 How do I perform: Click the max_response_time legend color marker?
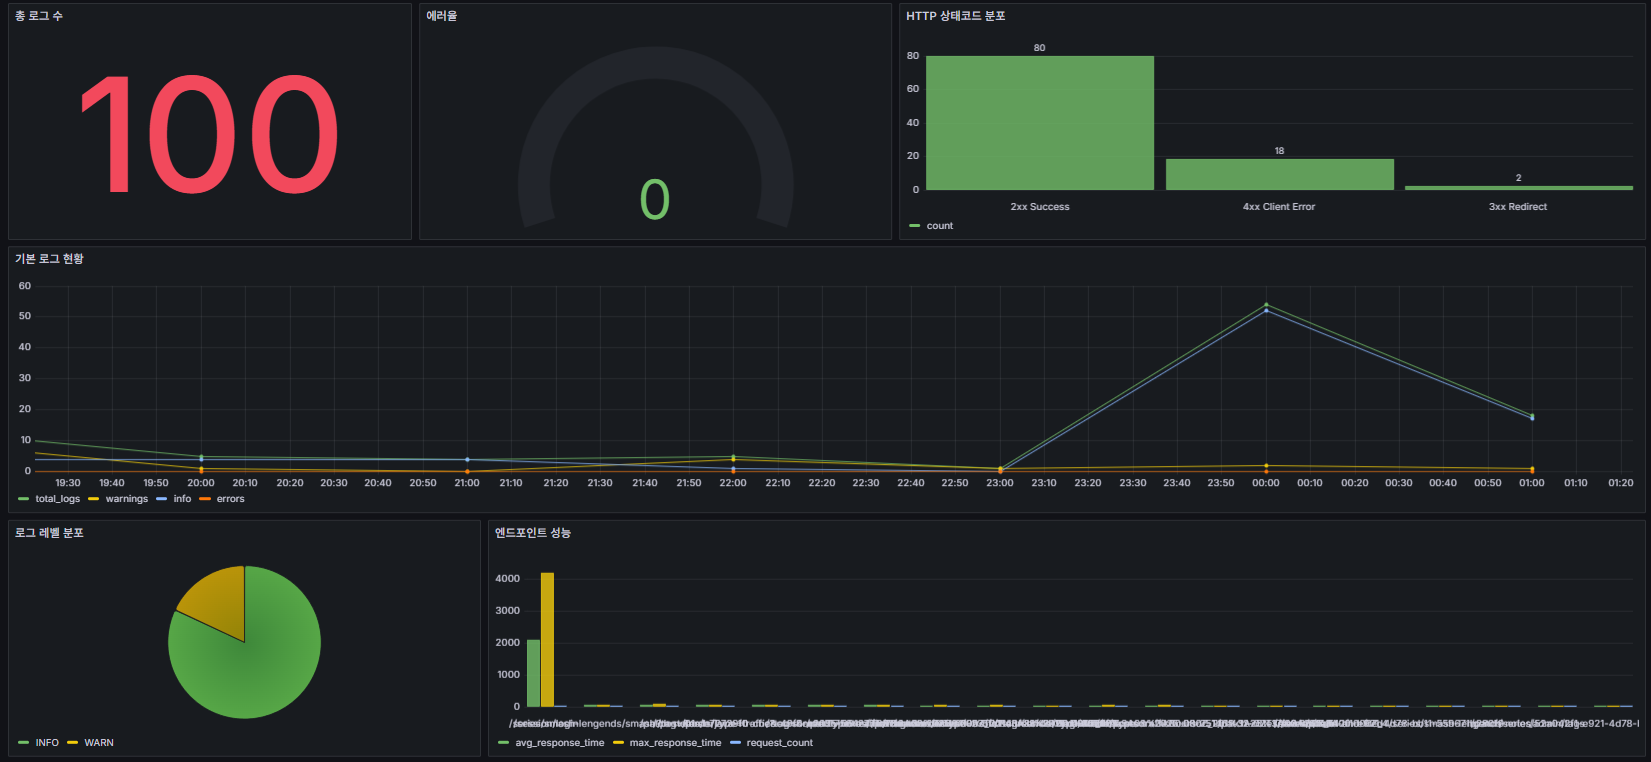click(x=618, y=743)
